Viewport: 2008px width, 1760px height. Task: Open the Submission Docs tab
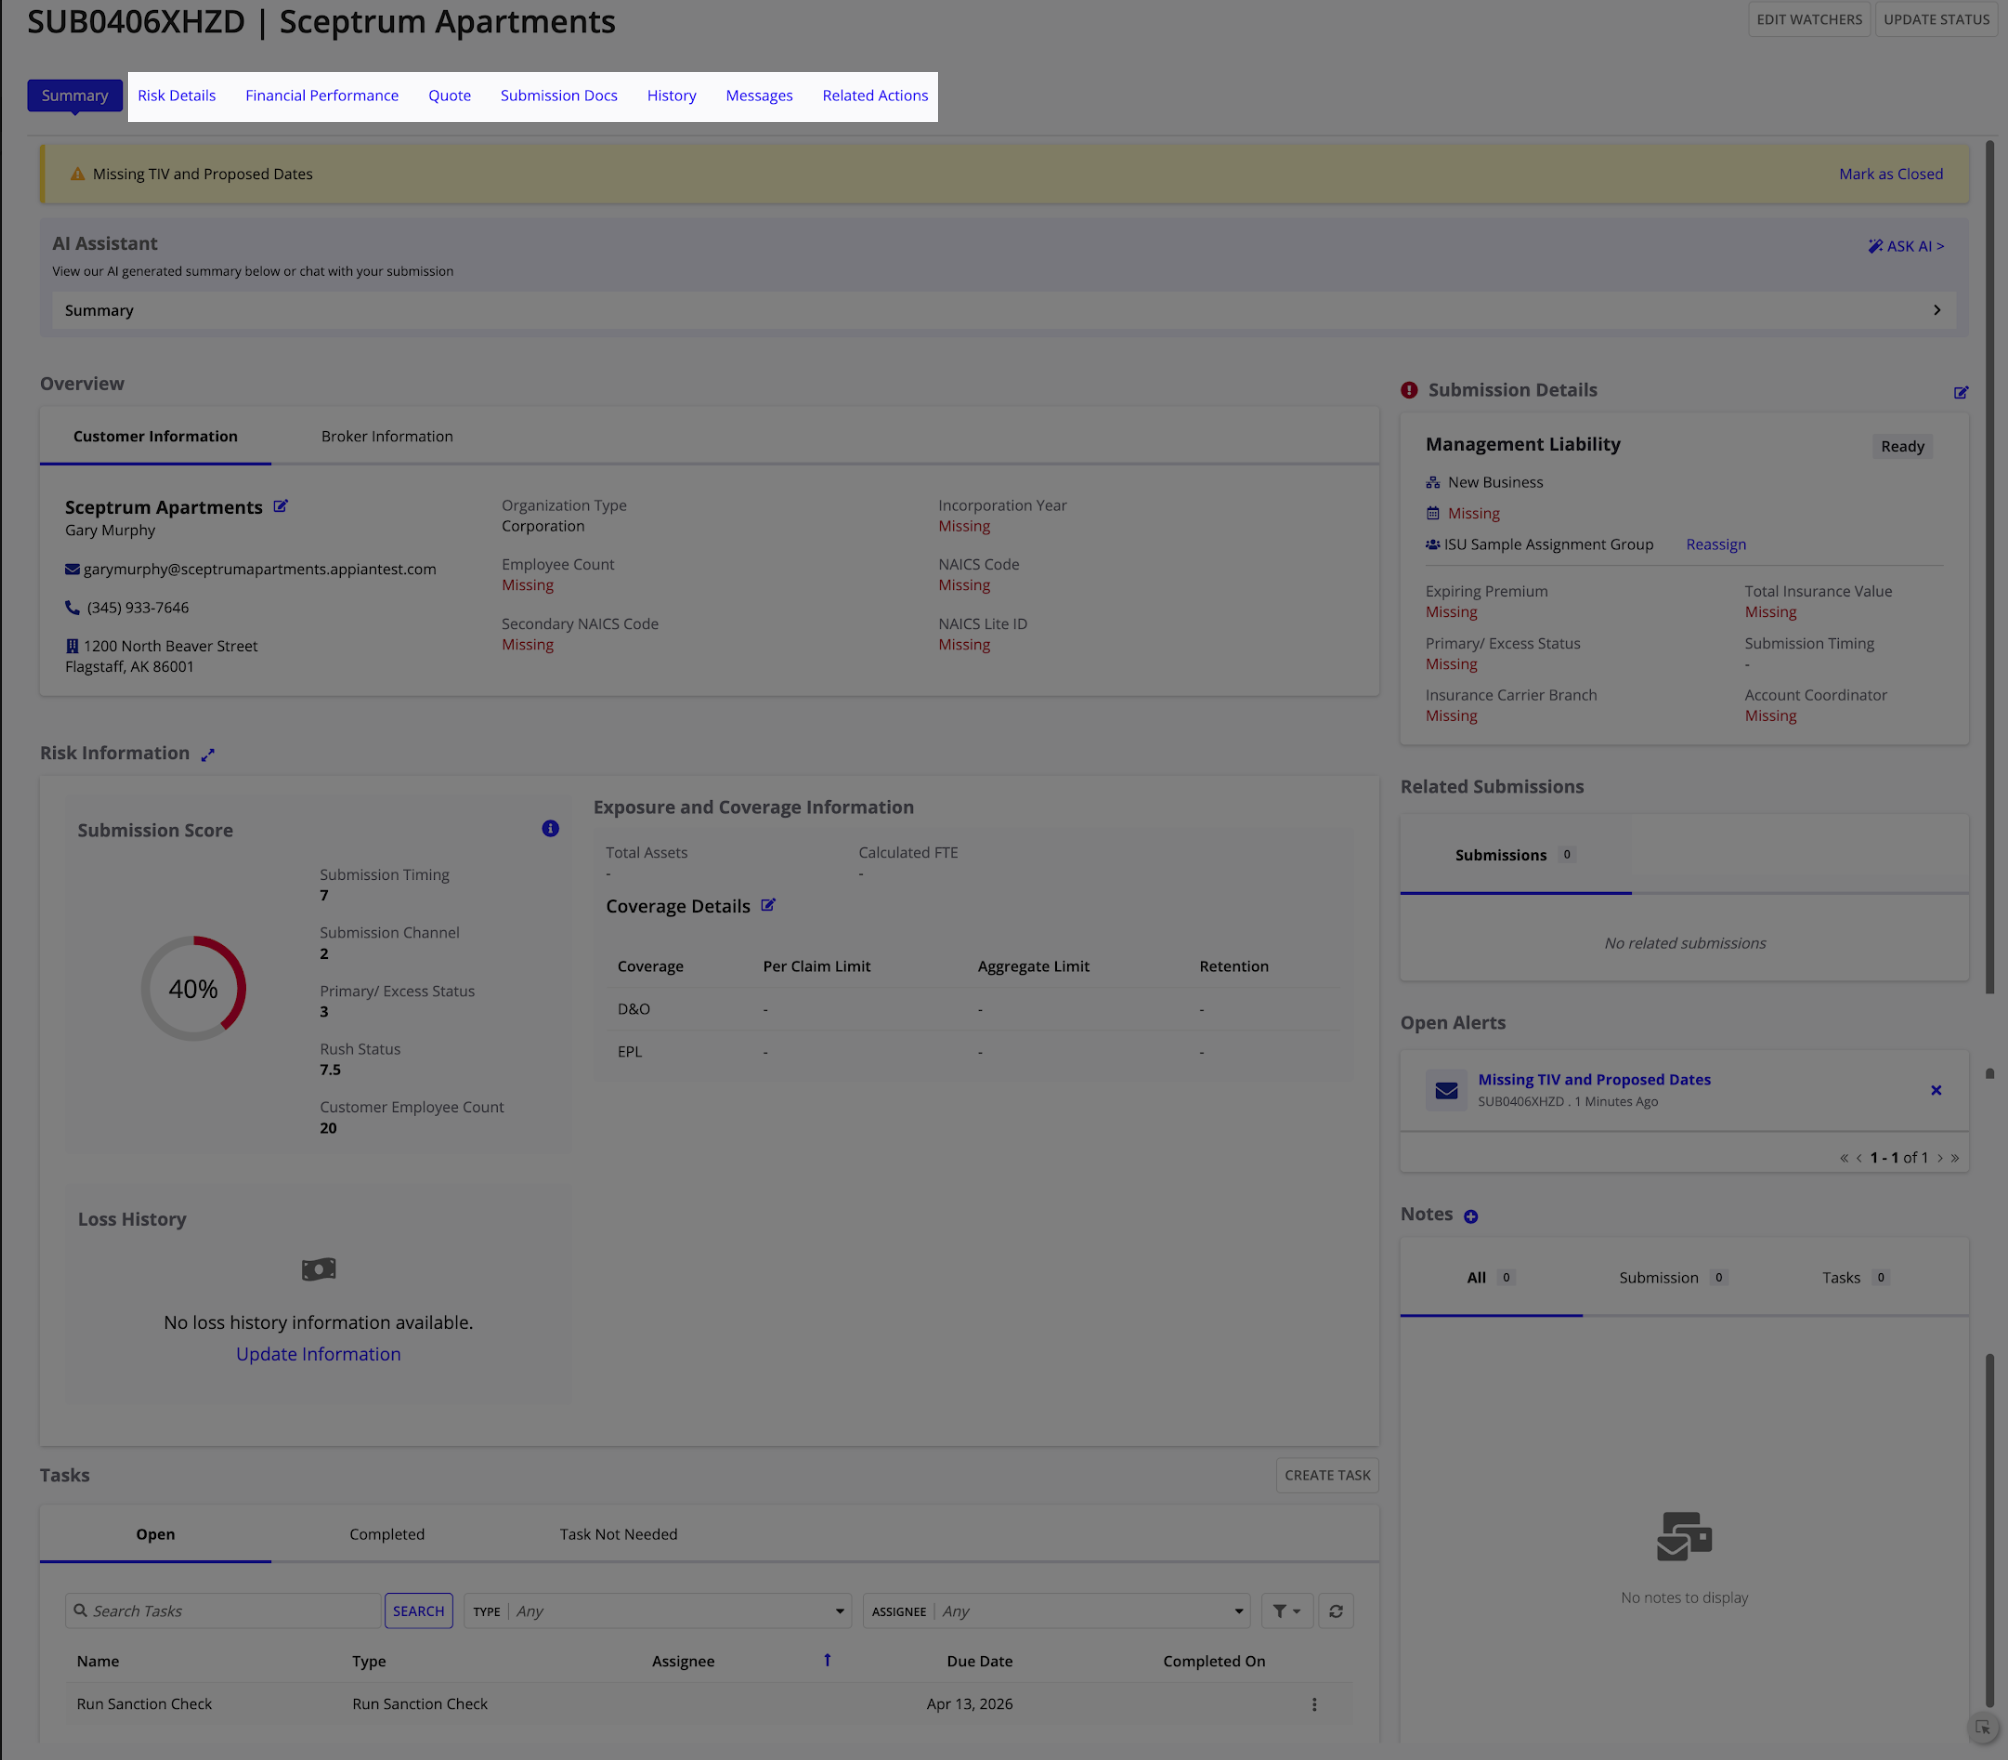[x=559, y=95]
